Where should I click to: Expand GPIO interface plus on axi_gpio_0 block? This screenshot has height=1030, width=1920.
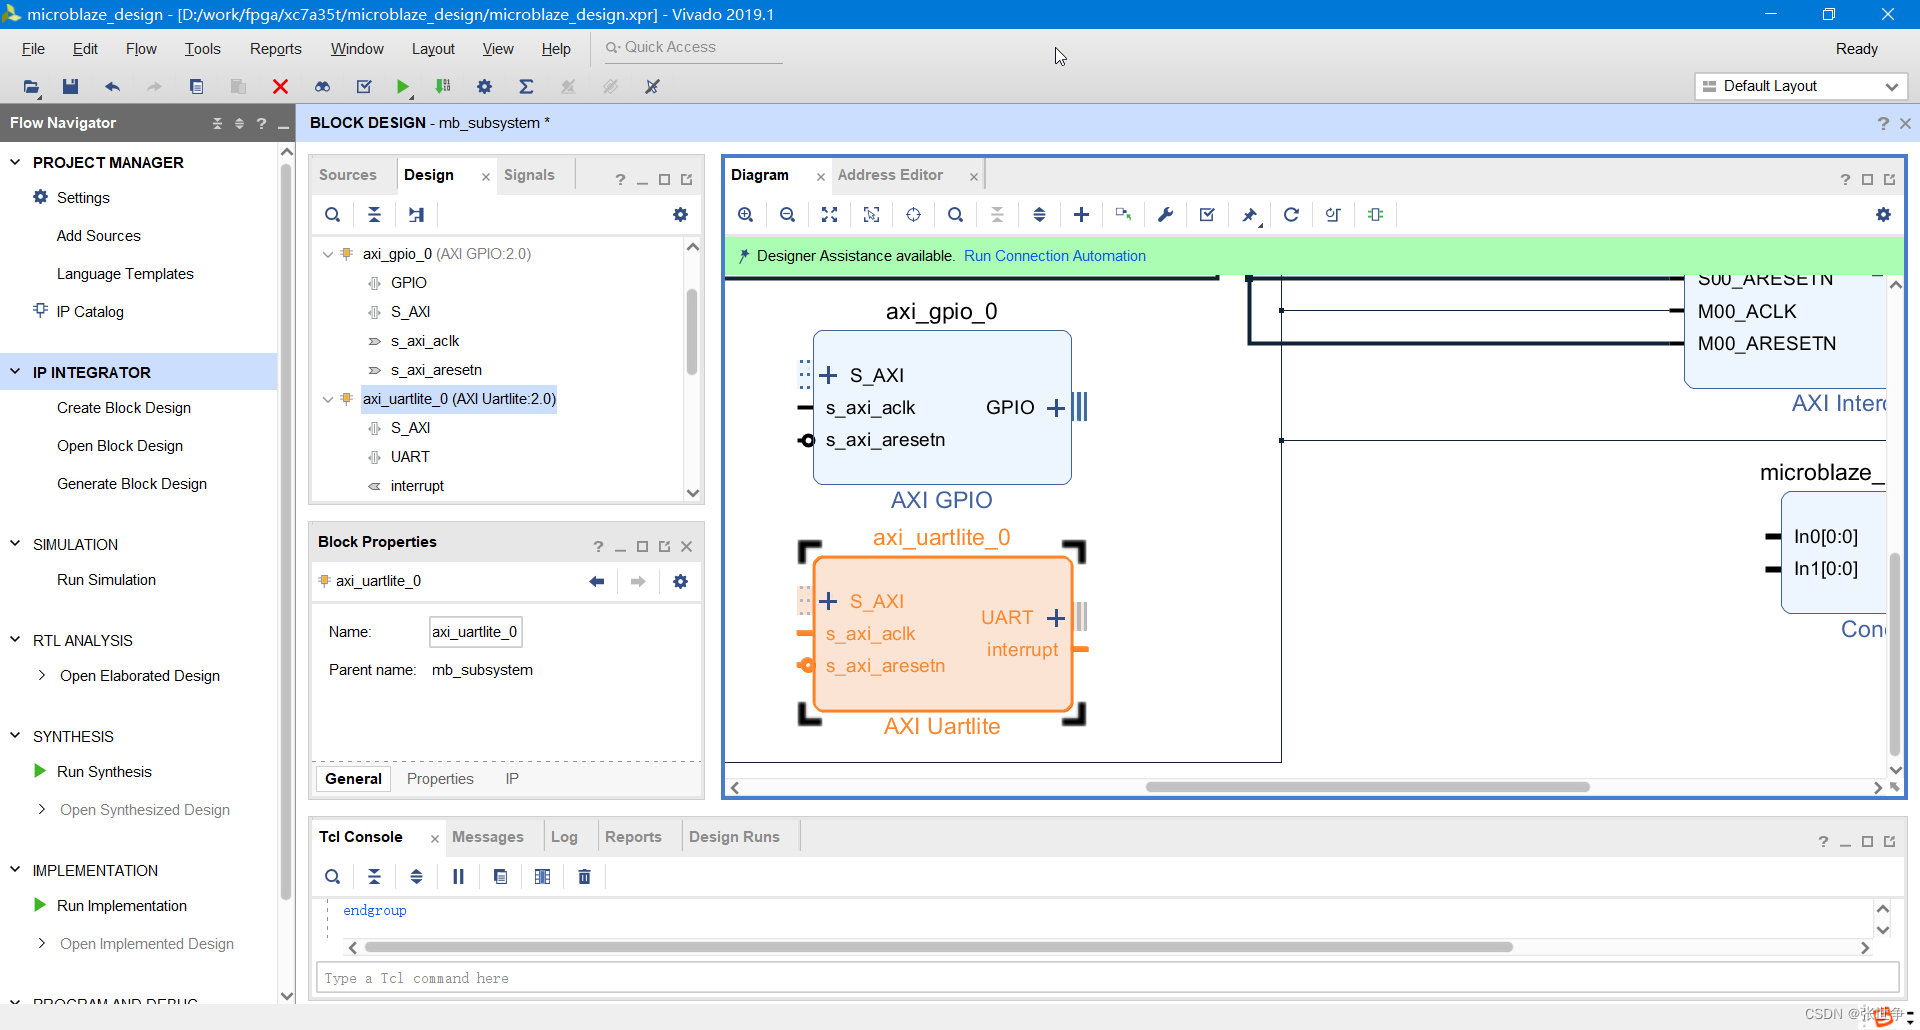point(1055,408)
